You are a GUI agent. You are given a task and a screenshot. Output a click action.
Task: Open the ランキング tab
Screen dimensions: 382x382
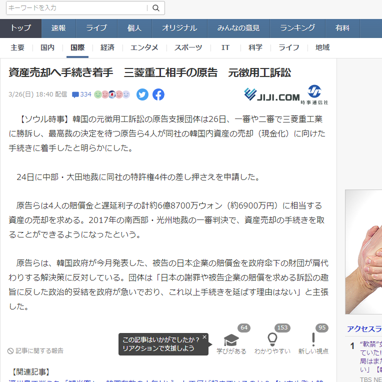click(298, 28)
